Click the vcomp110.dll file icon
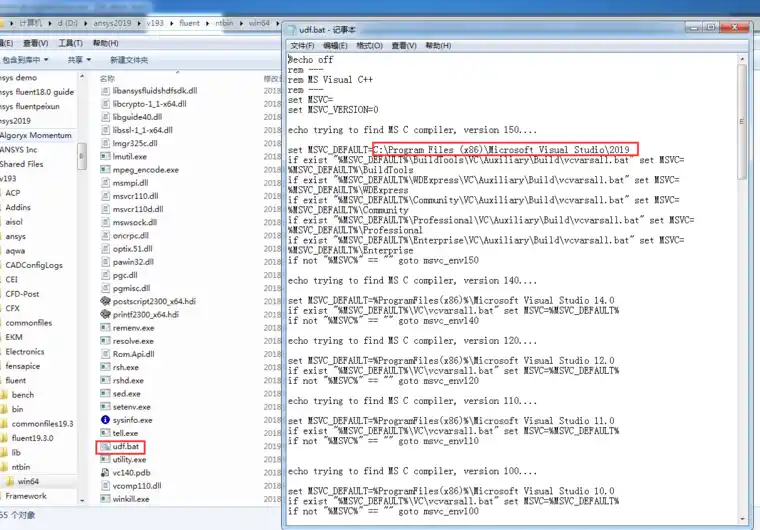Image resolution: width=760 pixels, height=530 pixels. pyautogui.click(x=105, y=485)
